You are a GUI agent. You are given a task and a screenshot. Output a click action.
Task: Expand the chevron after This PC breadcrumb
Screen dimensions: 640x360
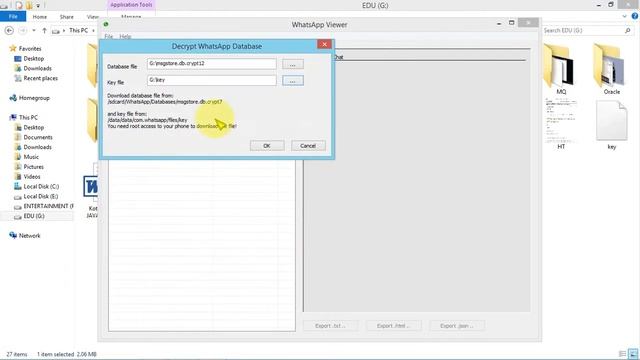coord(93,31)
